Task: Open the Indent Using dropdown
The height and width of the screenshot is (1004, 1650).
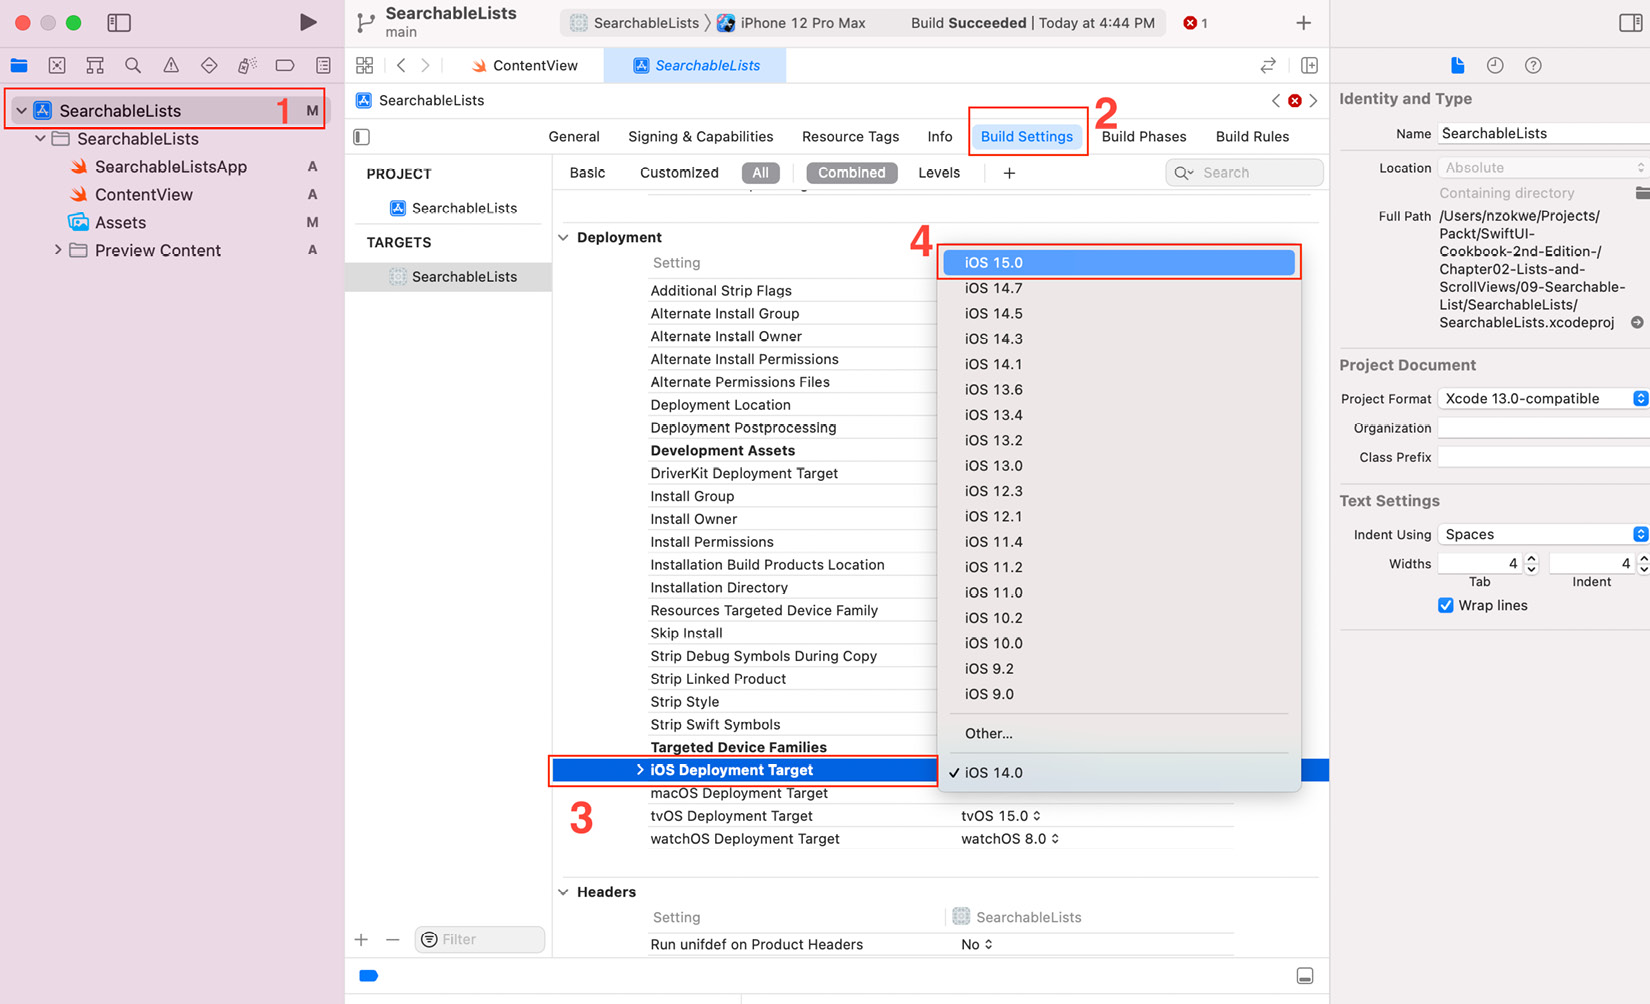Action: [1543, 534]
